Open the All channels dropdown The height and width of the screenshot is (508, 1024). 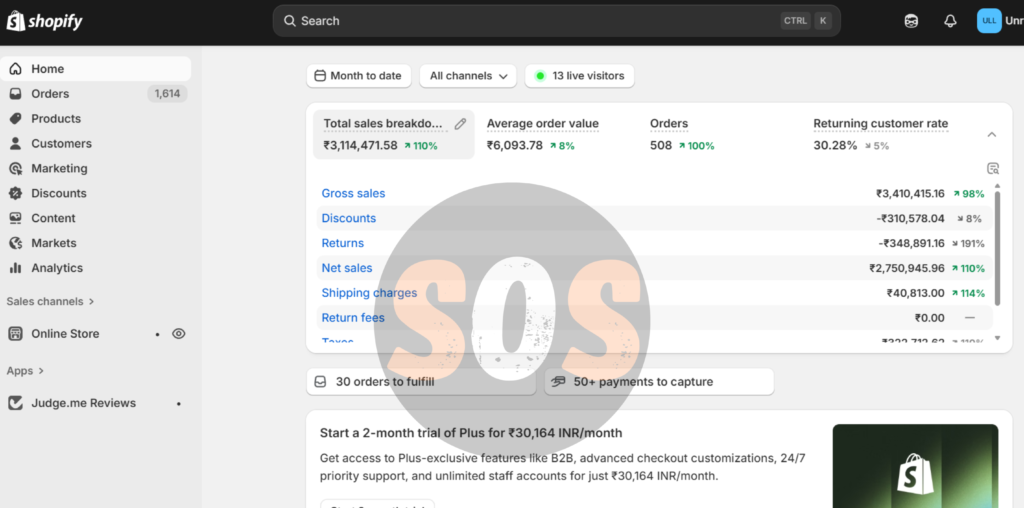468,76
